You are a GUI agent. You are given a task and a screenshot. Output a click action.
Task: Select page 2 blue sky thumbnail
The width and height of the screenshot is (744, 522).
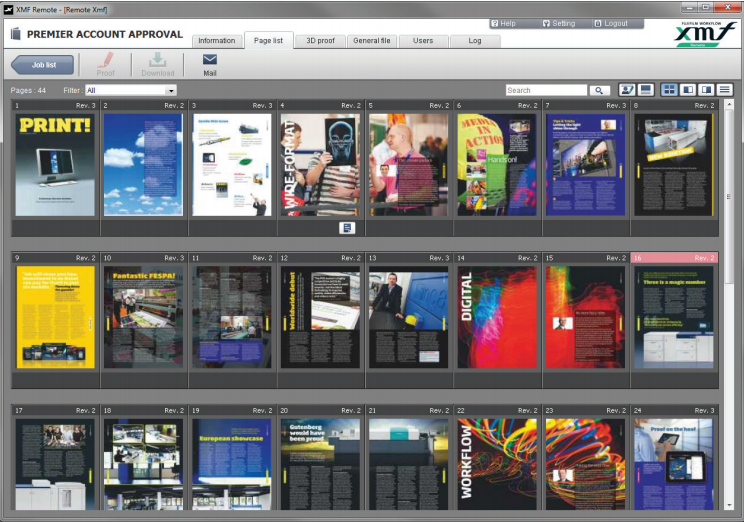coord(143,165)
